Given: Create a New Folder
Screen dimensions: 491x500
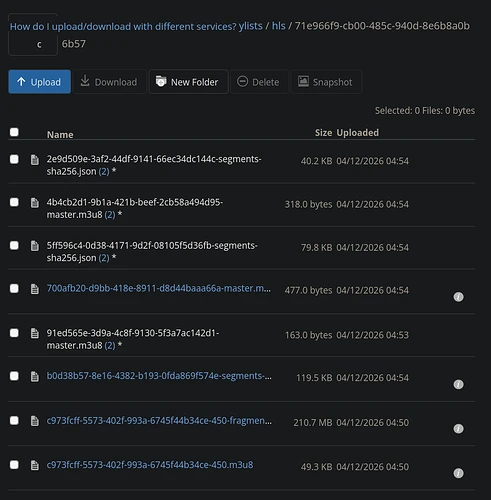Looking at the screenshot, I should pyautogui.click(x=188, y=82).
